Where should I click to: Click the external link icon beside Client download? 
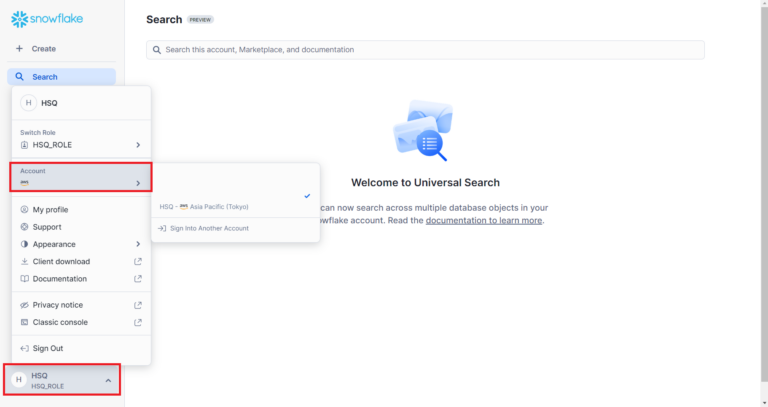click(x=138, y=262)
